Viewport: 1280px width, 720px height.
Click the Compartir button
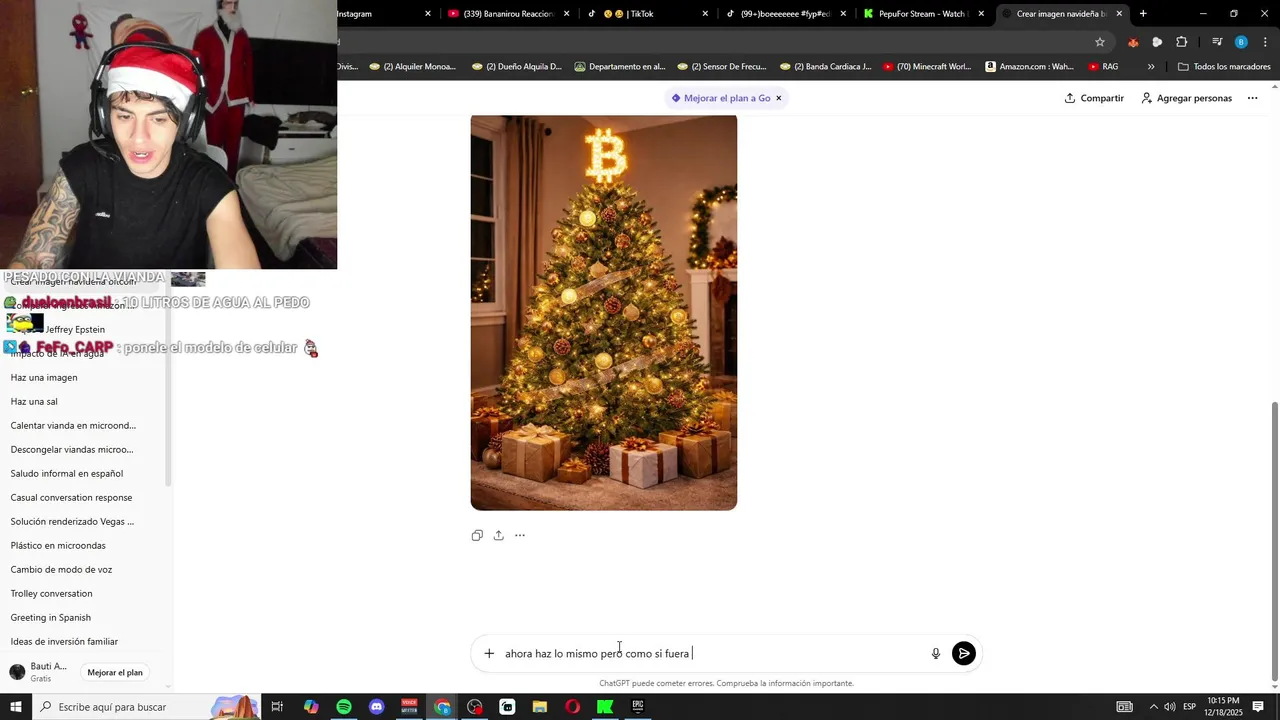(1094, 98)
